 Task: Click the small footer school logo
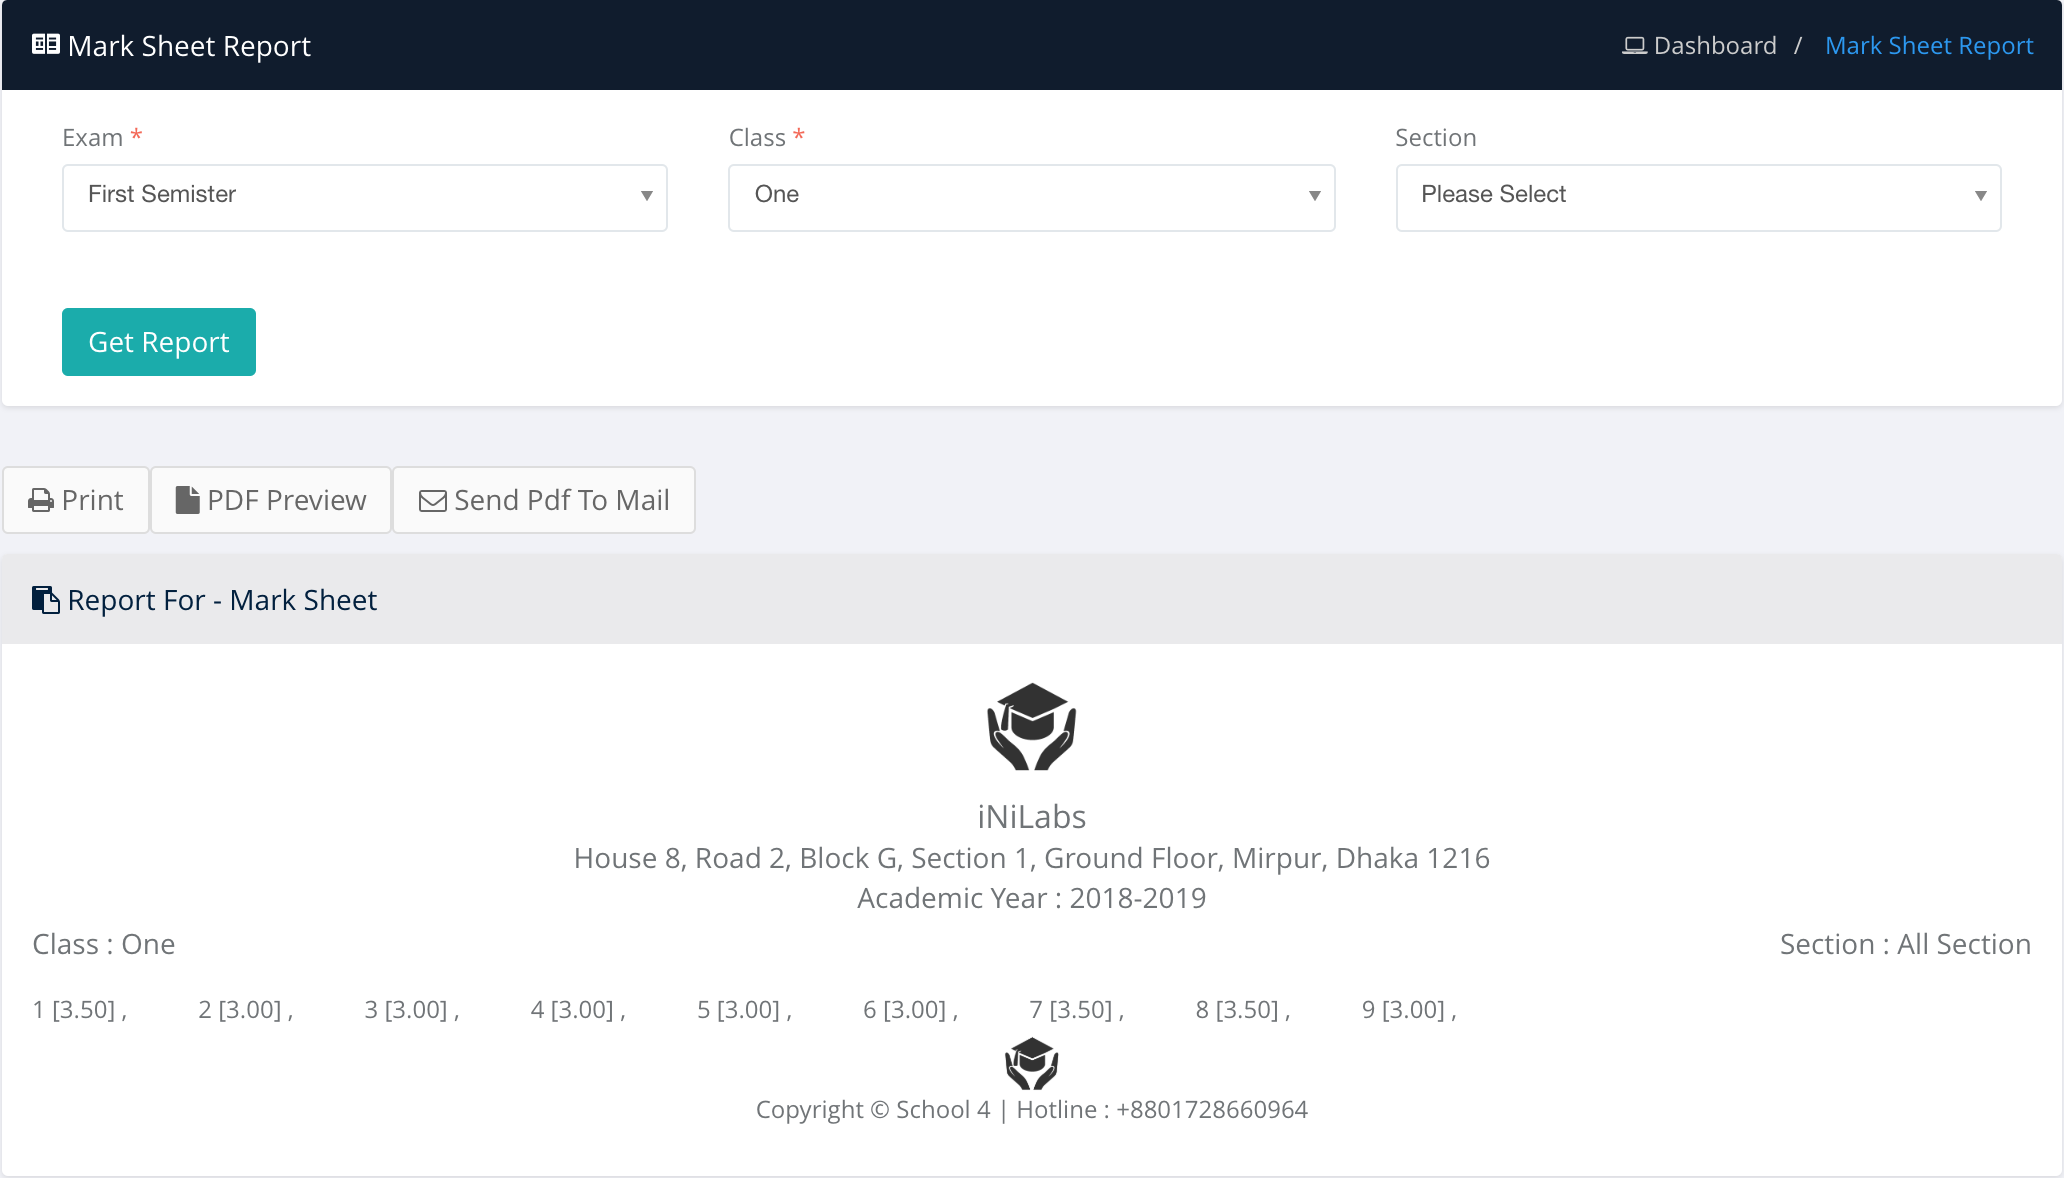(1031, 1063)
